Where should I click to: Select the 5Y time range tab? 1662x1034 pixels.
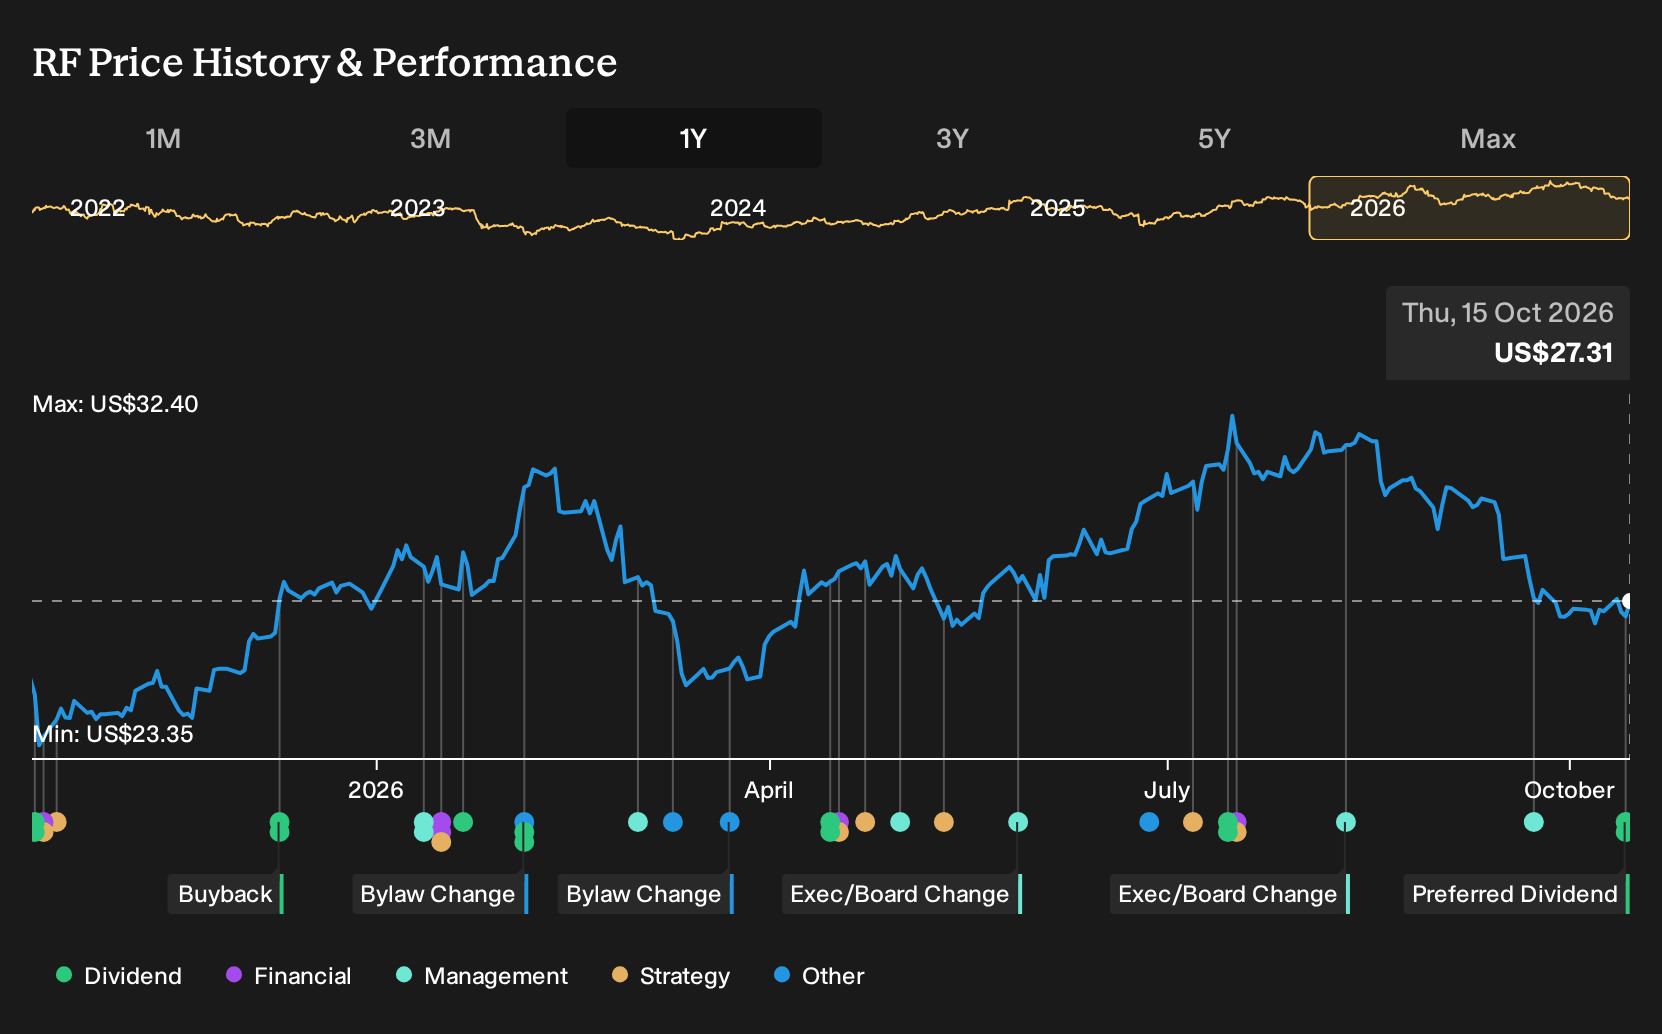1214,138
